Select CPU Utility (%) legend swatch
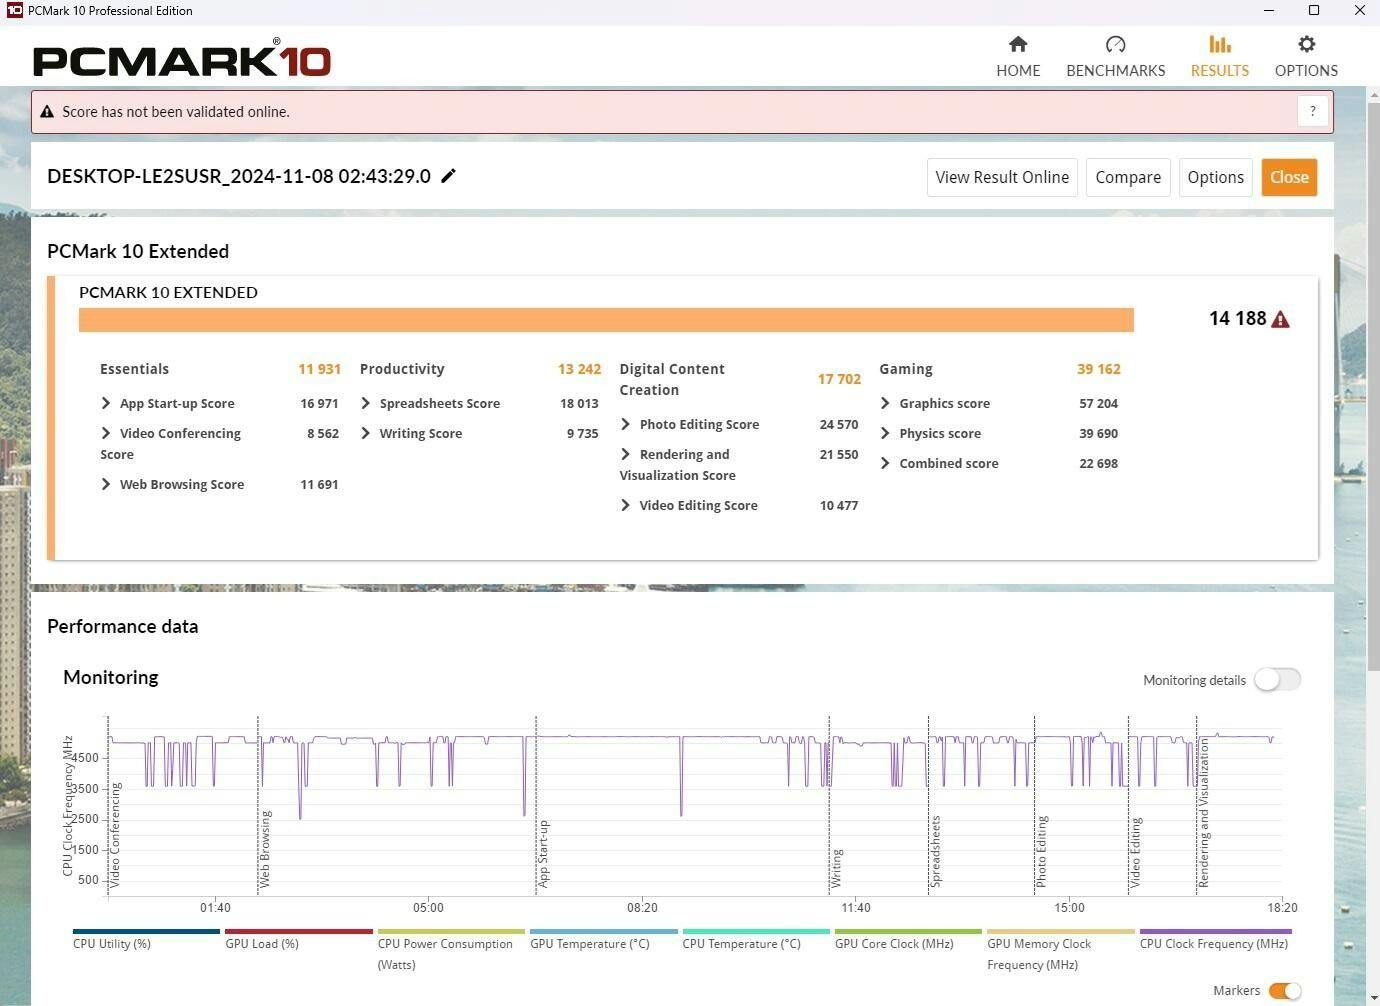1380x1006 pixels. pos(146,931)
